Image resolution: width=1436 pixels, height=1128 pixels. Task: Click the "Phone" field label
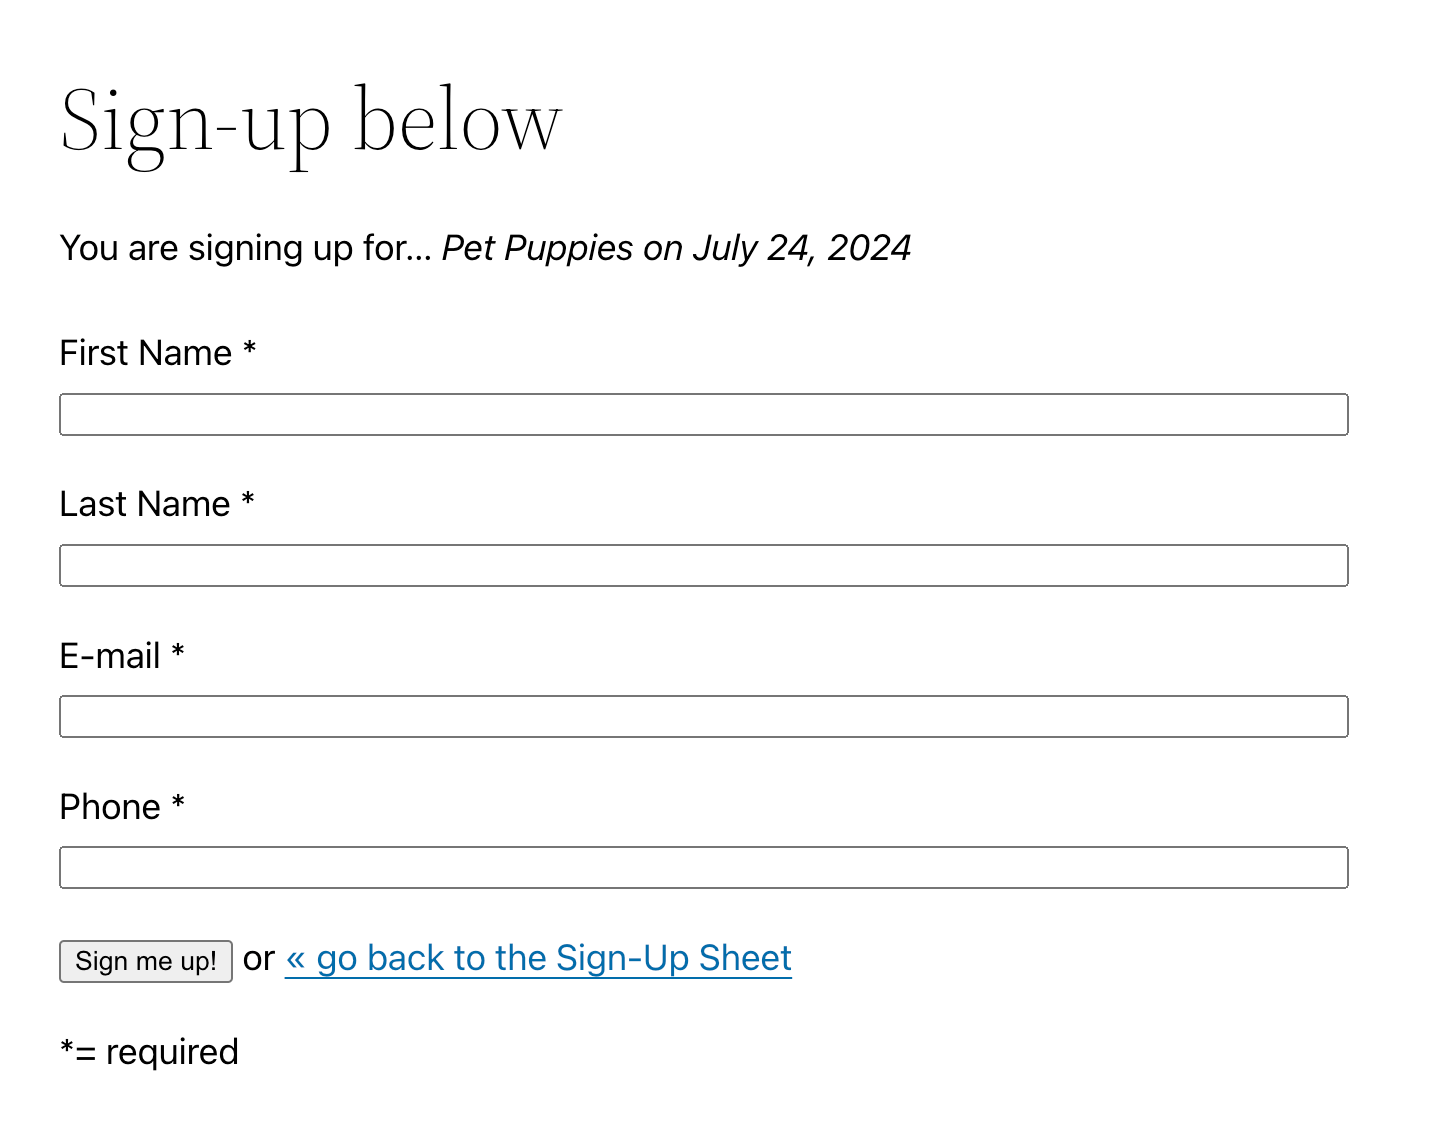110,808
